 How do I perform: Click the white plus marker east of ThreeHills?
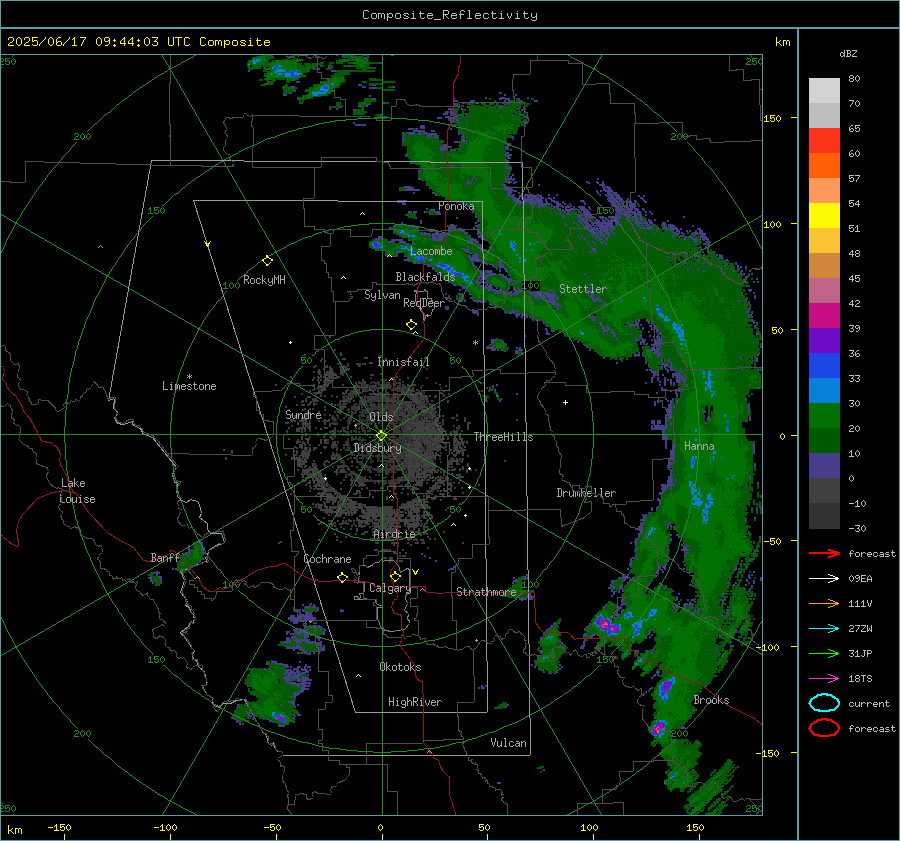click(565, 402)
